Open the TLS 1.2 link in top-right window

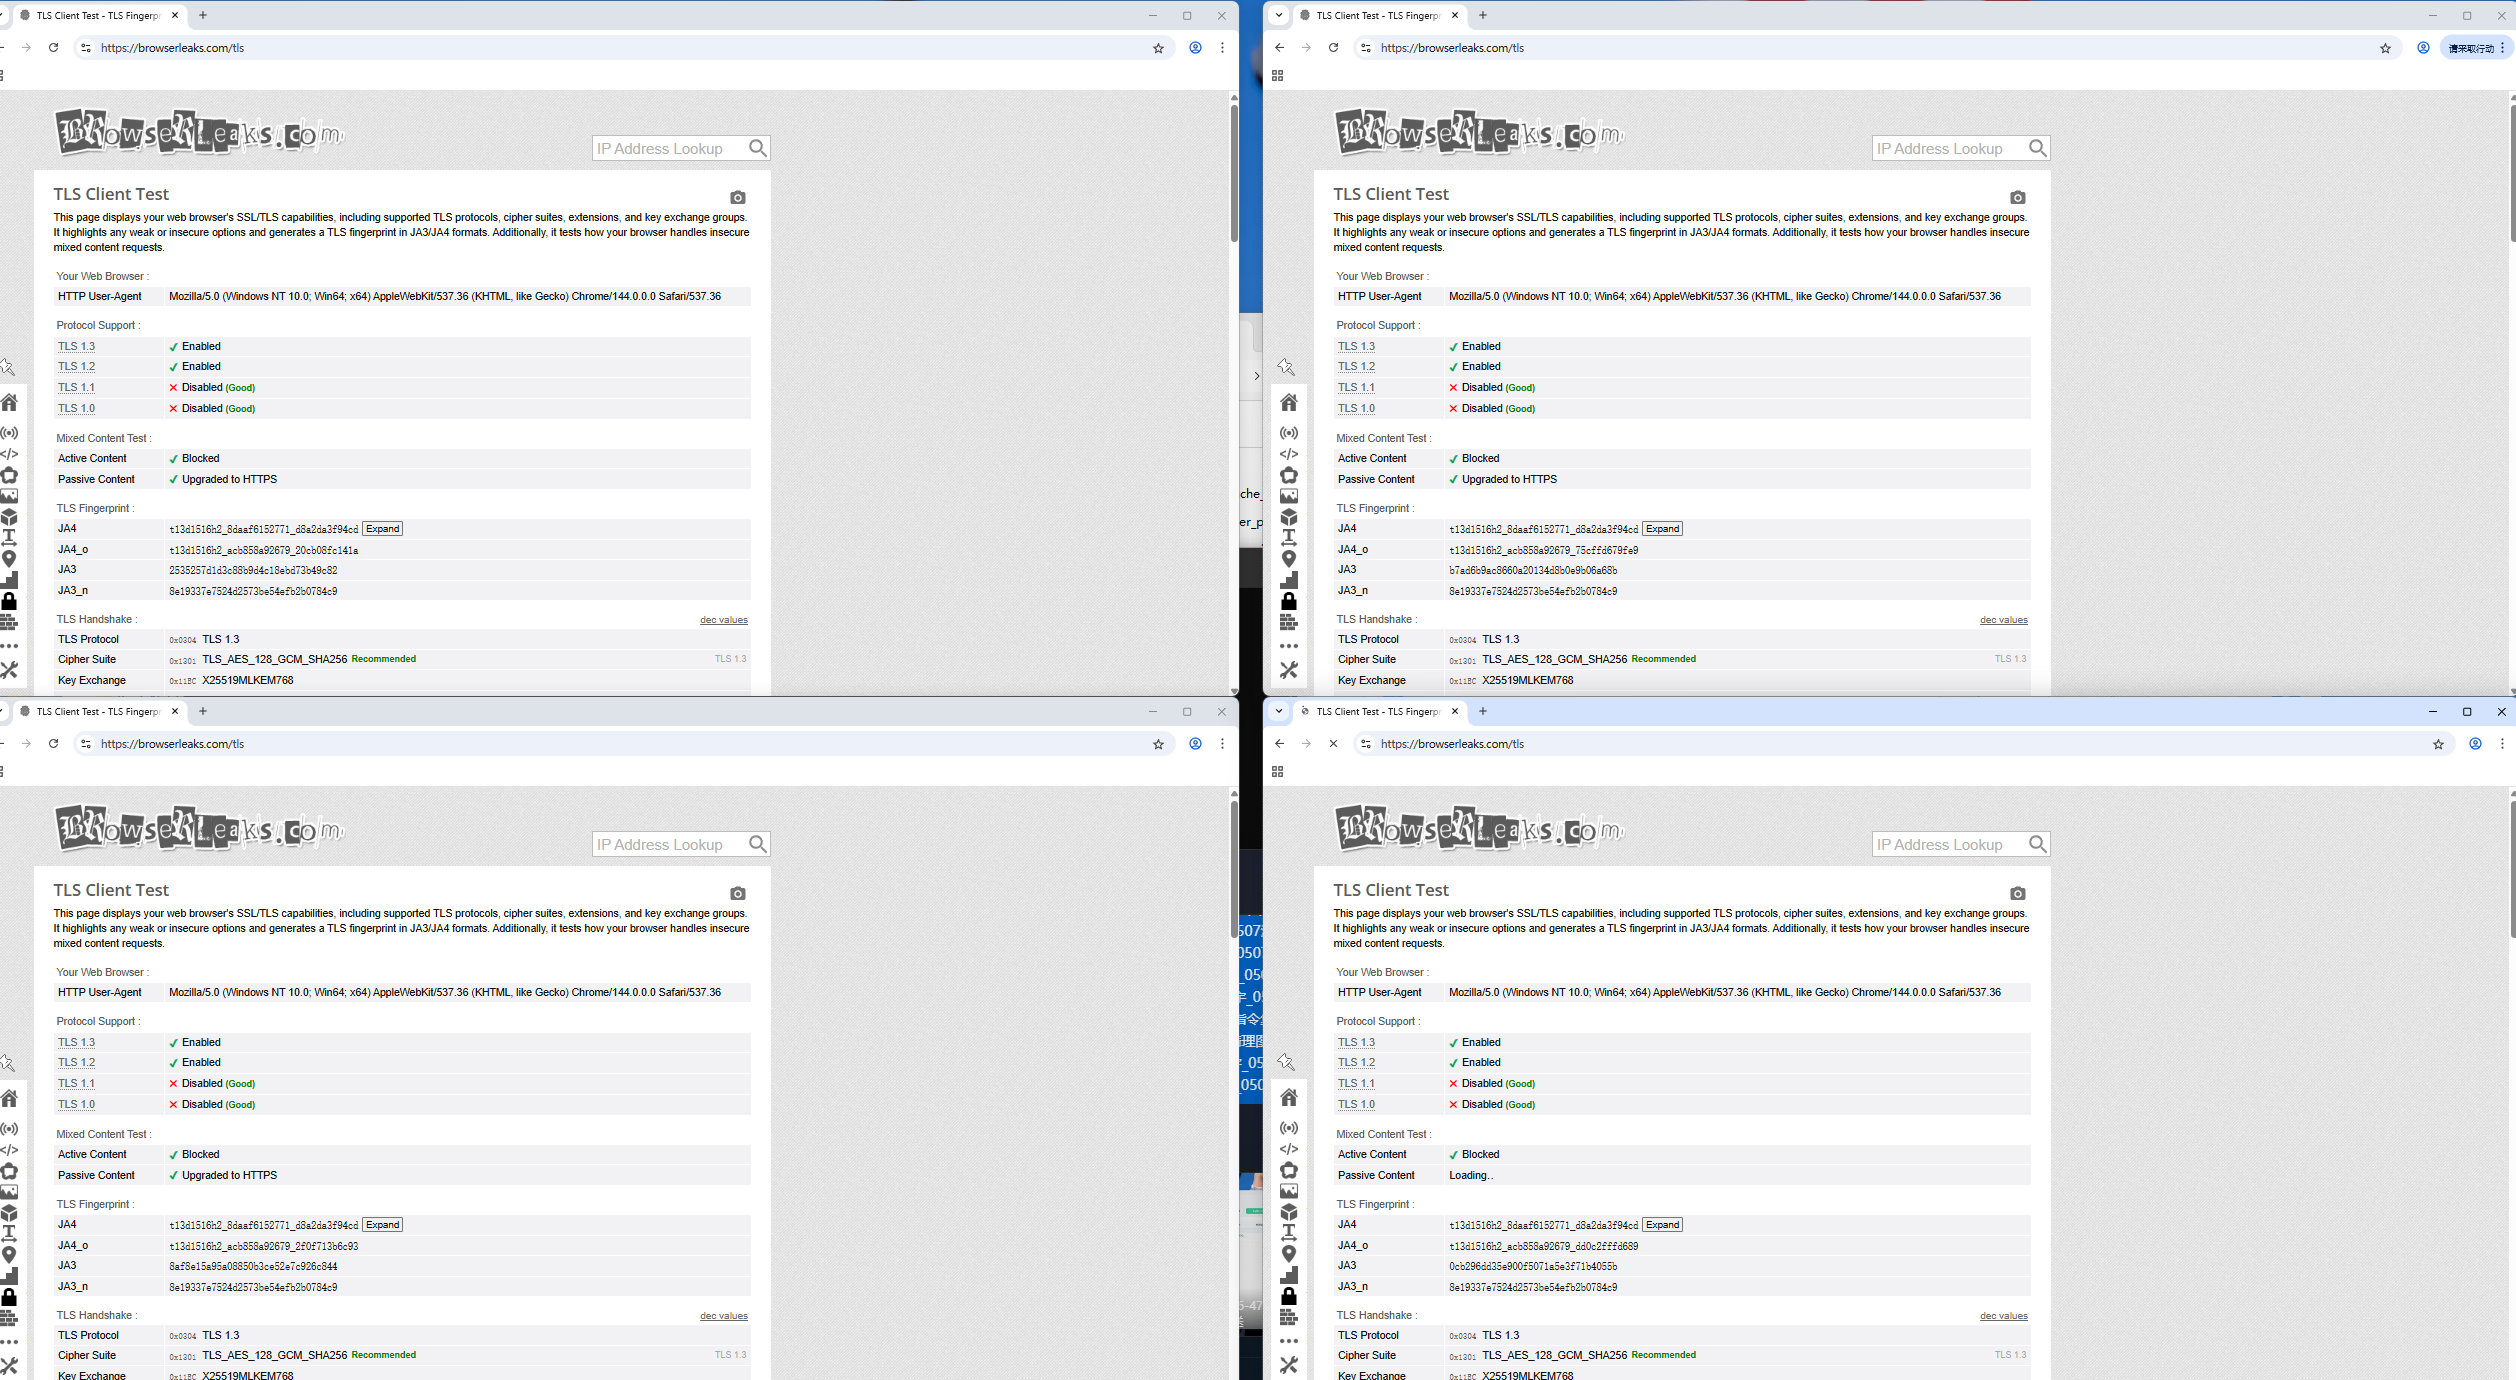[1356, 367]
